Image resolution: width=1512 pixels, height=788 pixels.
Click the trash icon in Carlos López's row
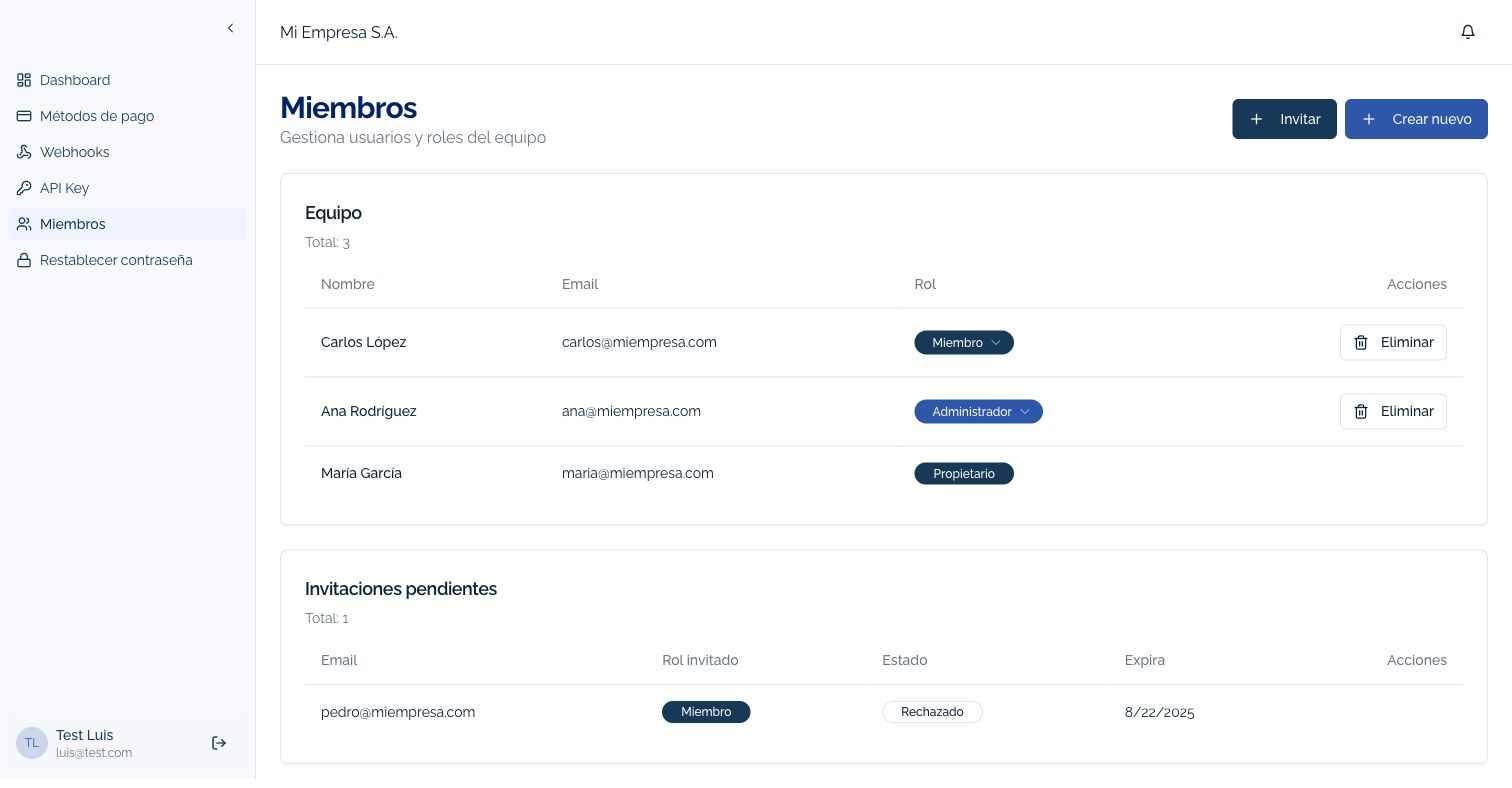pyautogui.click(x=1361, y=342)
